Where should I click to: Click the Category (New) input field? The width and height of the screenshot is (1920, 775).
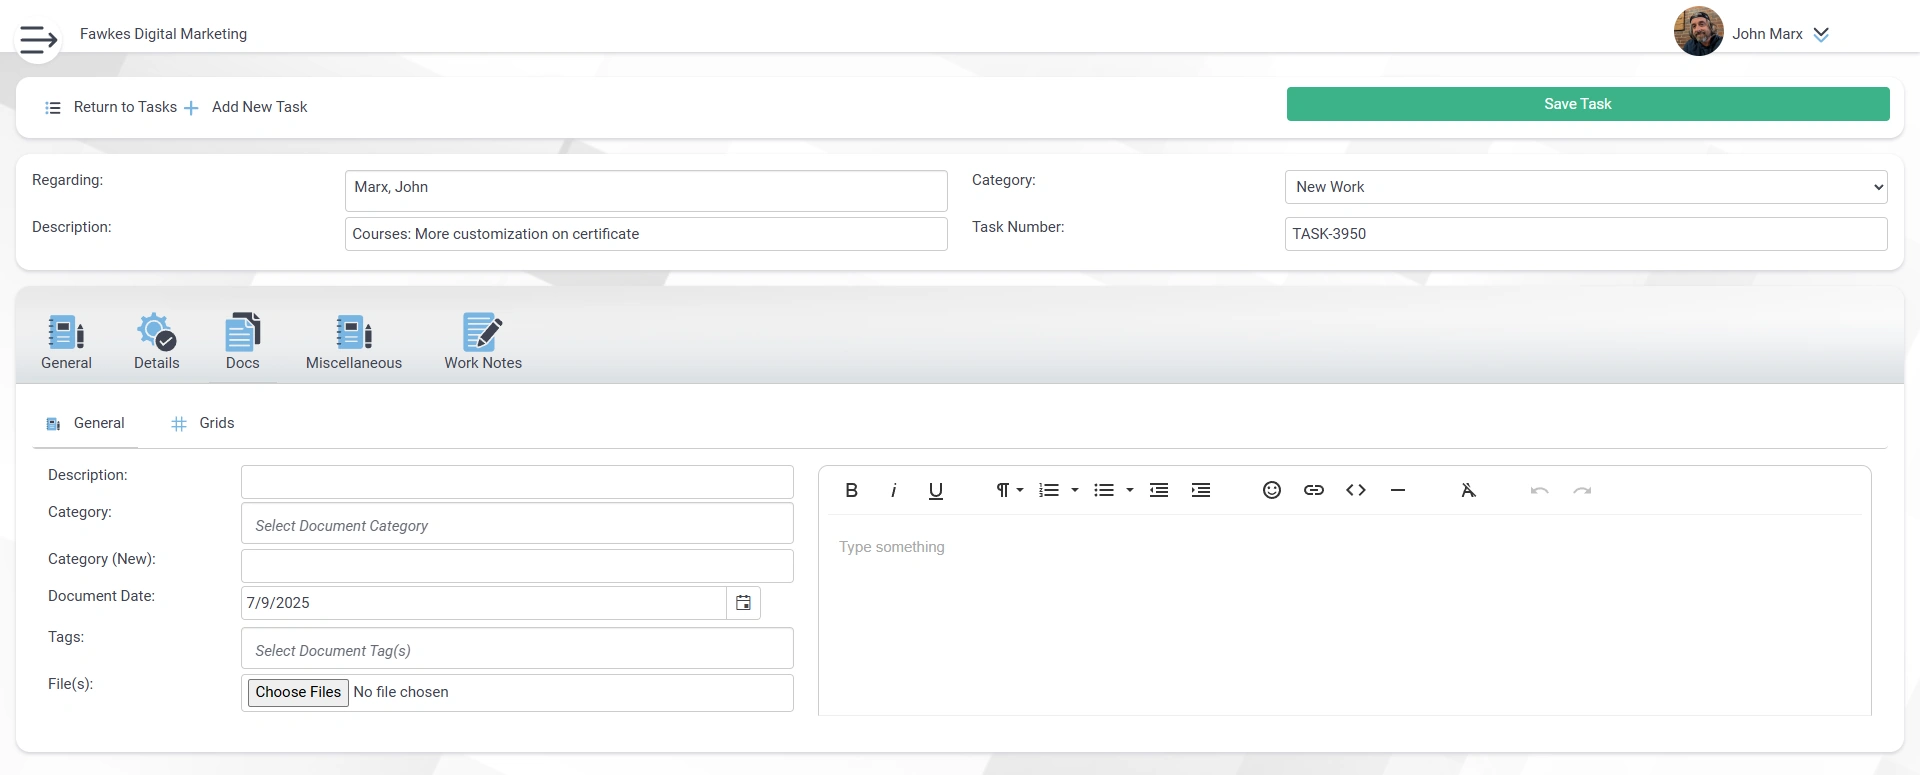[x=517, y=566]
